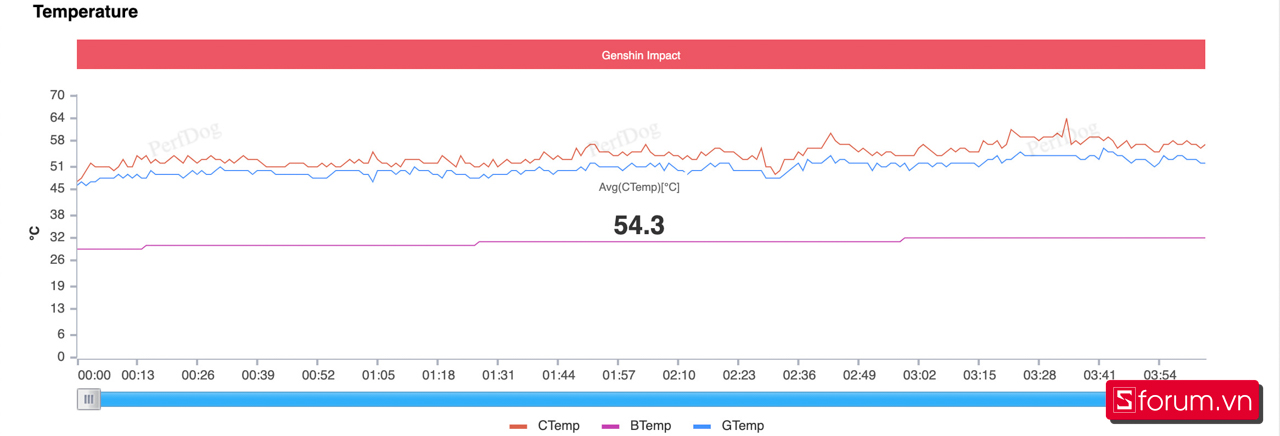The image size is (1280, 436).
Task: Click the blue time range scrollbar track
Action: coord(600,400)
